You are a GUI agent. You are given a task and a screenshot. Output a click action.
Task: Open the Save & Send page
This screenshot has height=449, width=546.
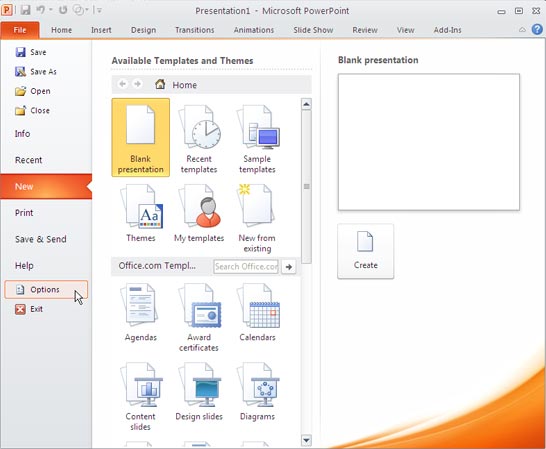41,239
